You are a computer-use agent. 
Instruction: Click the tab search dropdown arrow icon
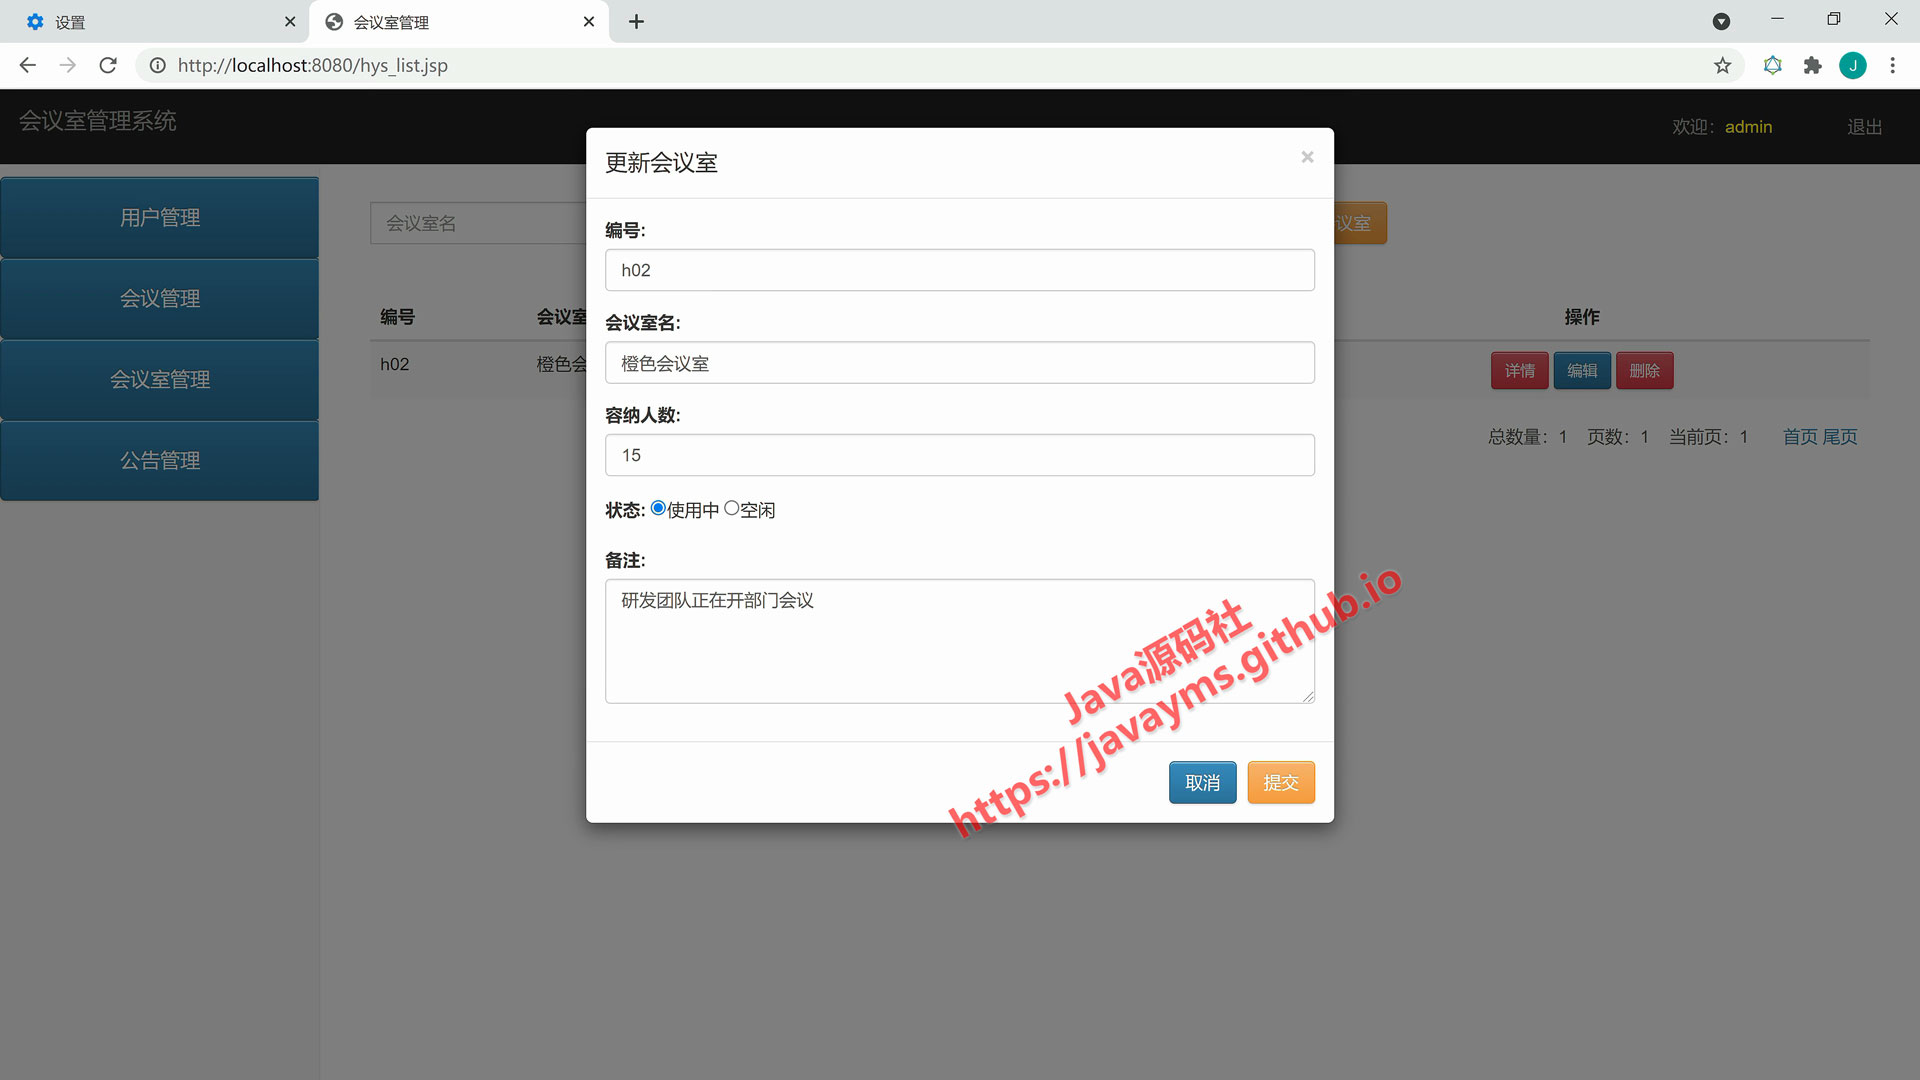click(x=1721, y=21)
